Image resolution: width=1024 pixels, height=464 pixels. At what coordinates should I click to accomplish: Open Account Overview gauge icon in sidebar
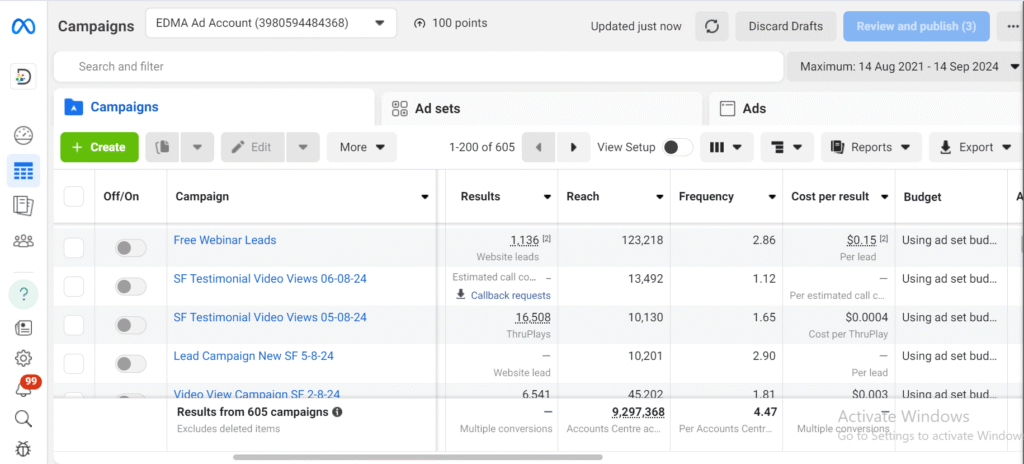click(x=23, y=136)
